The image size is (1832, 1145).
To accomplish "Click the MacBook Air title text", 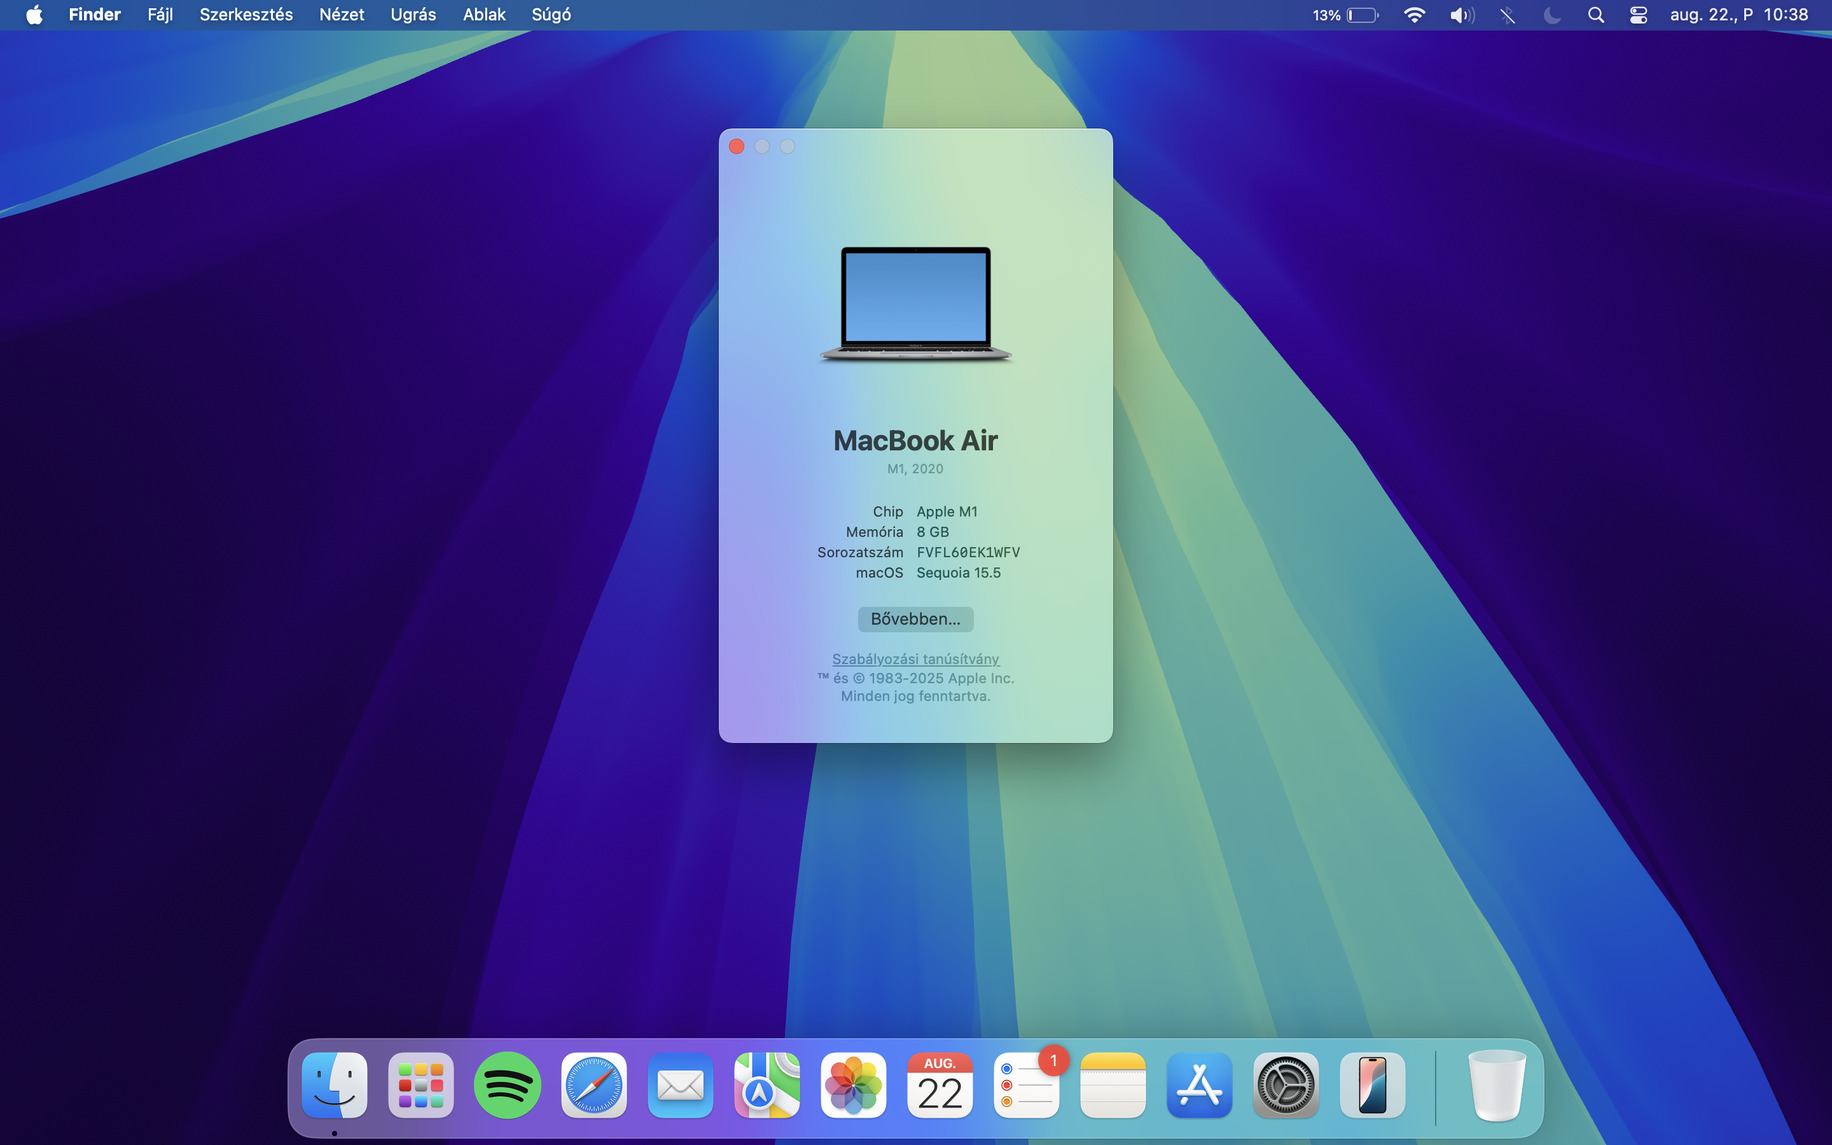I will 915,441.
